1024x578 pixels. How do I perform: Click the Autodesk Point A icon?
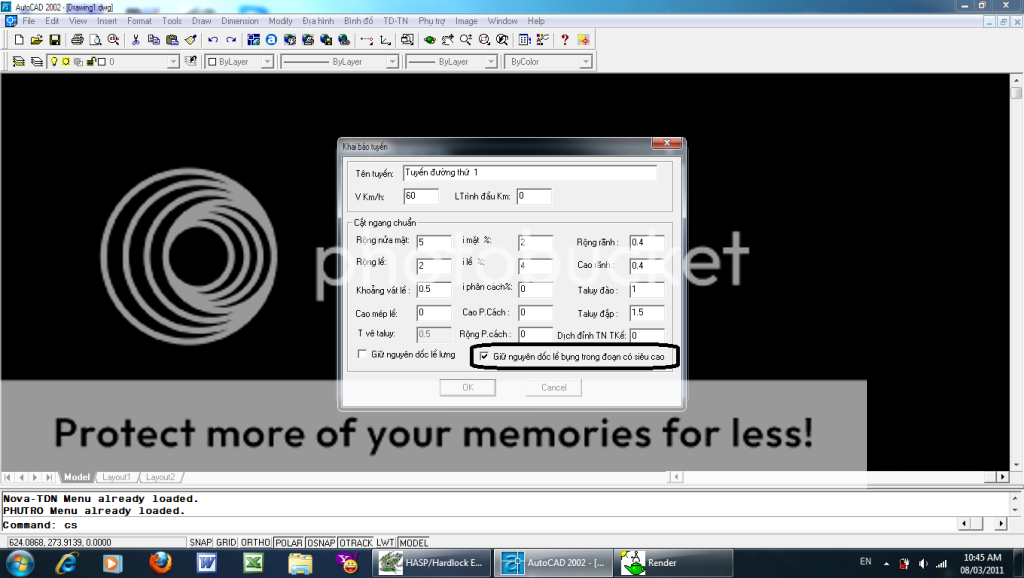(271, 40)
